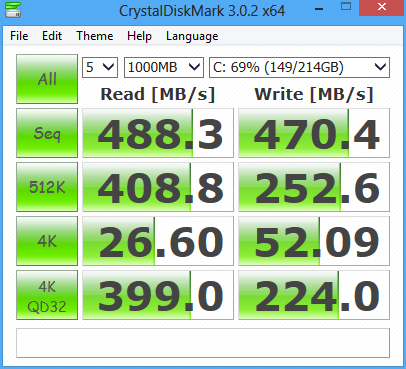Image resolution: width=406 pixels, height=369 pixels.
Task: Open the test count dropdown showing 5
Action: coord(100,67)
